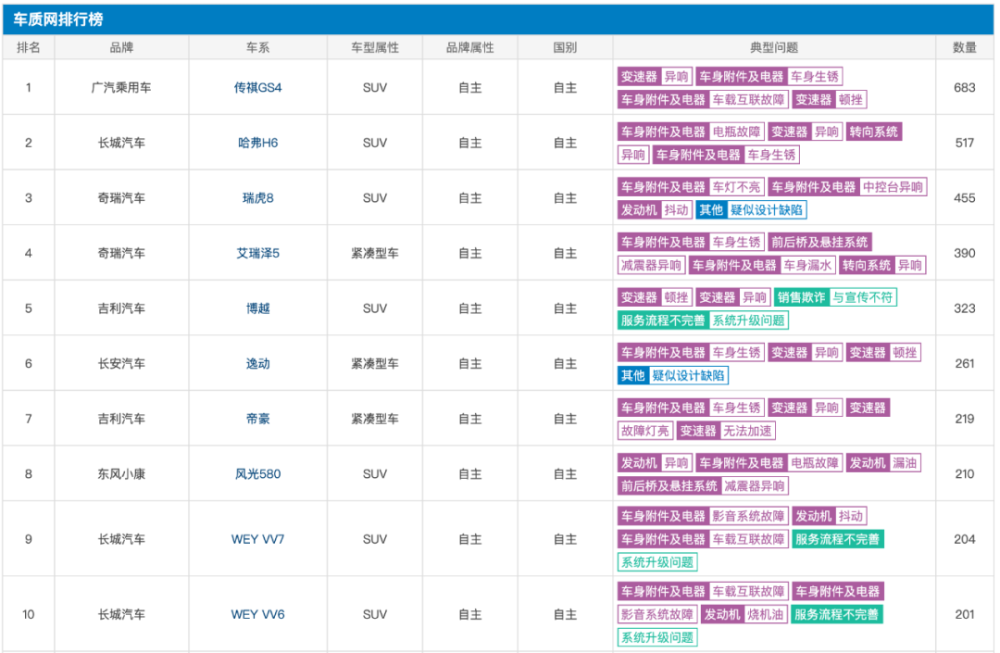Screen dimensions: 1000x653
Task: Click 影音系统故障 tag in the WEY VV7 row
Action: (x=748, y=516)
